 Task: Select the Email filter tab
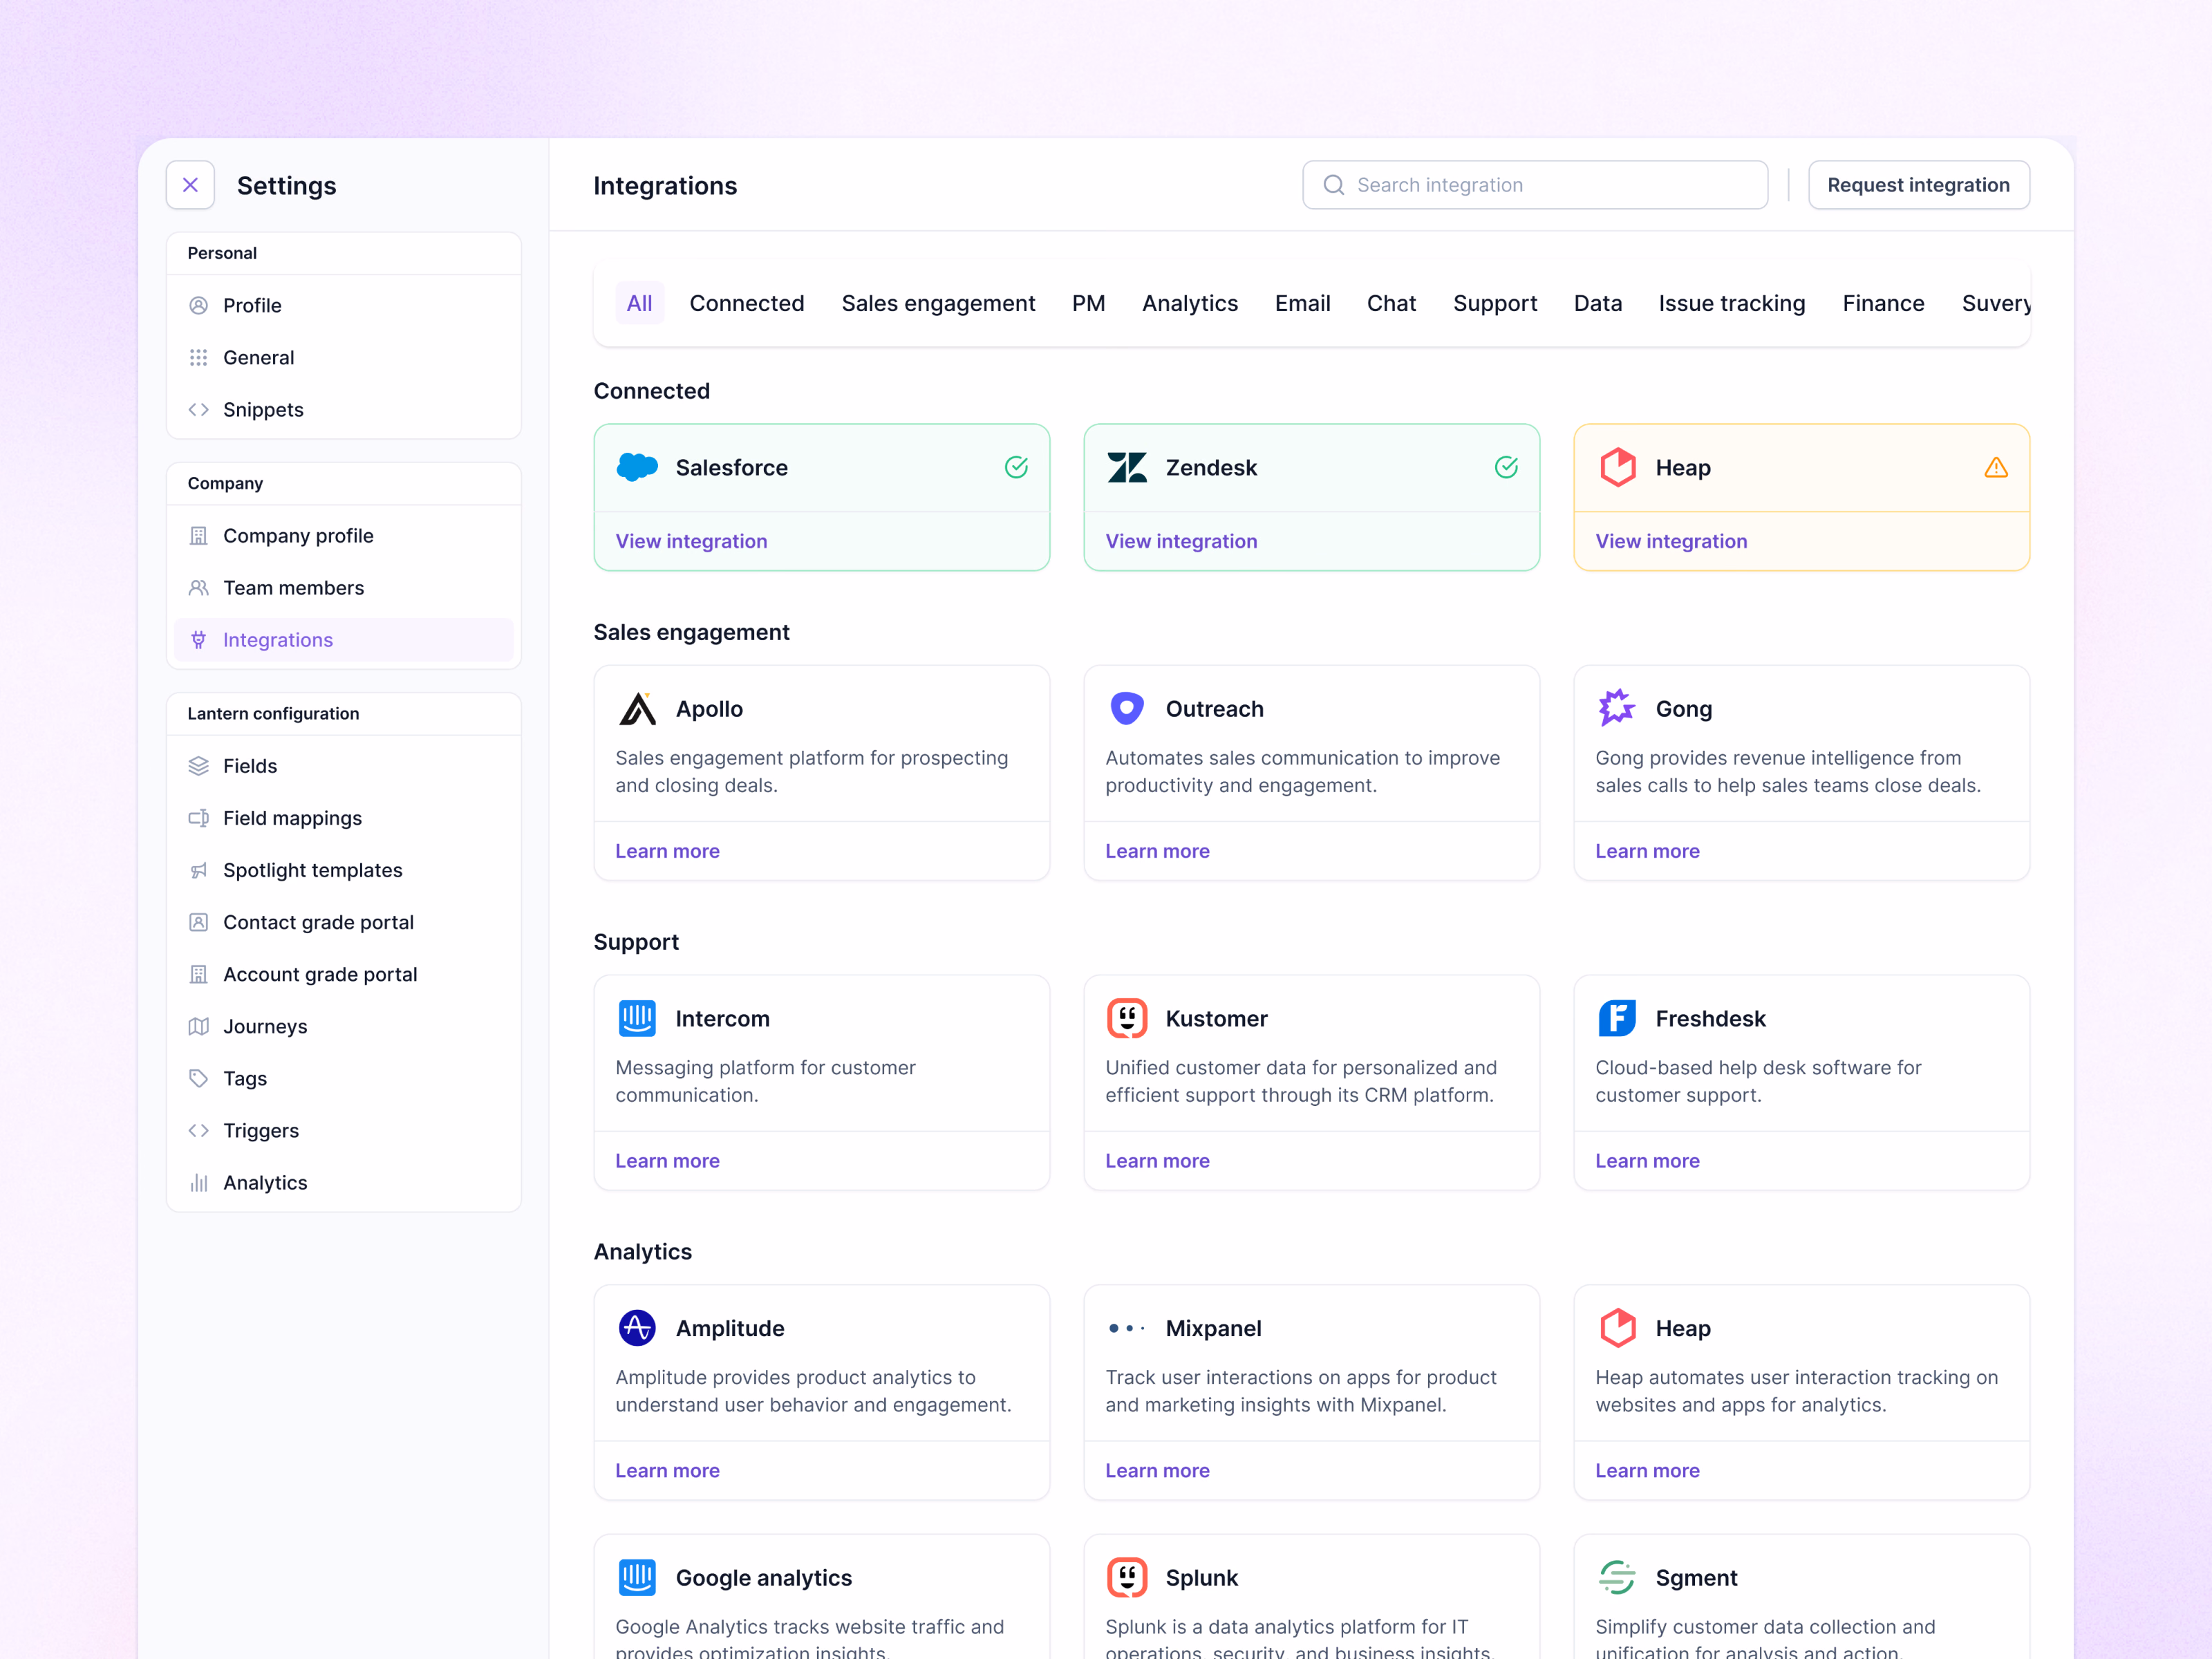coord(1302,303)
